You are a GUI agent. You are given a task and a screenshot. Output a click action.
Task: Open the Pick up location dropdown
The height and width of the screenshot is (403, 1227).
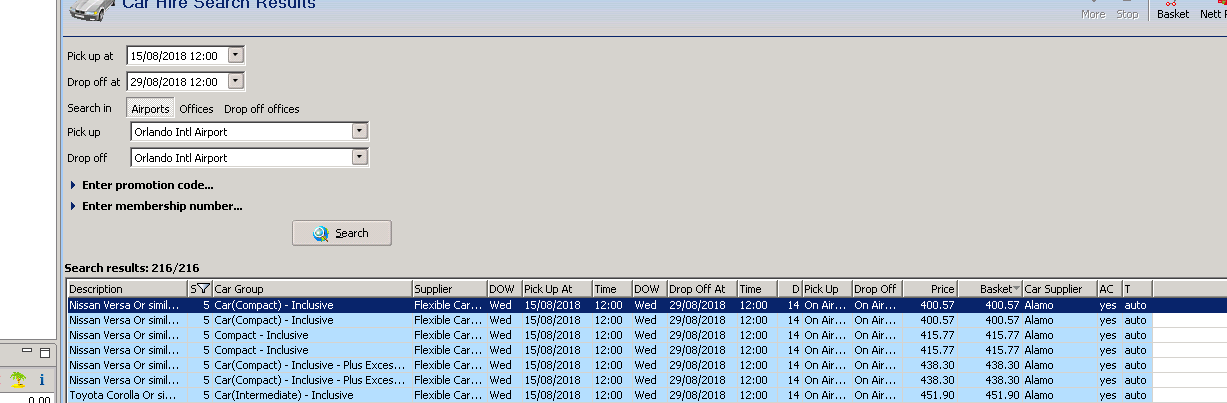(x=360, y=131)
